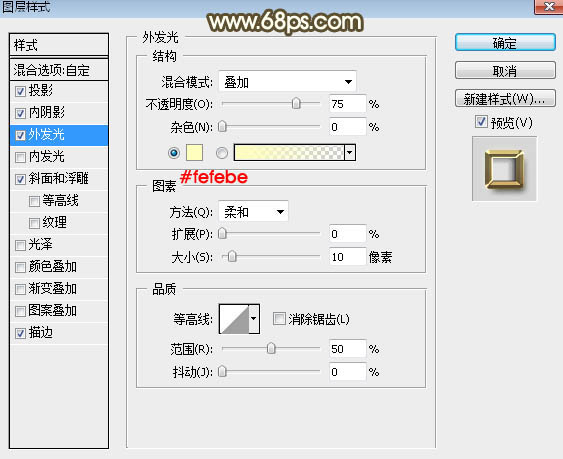Click the 抖动 jitter value field
Screen dimensions: 563x459
348,372
